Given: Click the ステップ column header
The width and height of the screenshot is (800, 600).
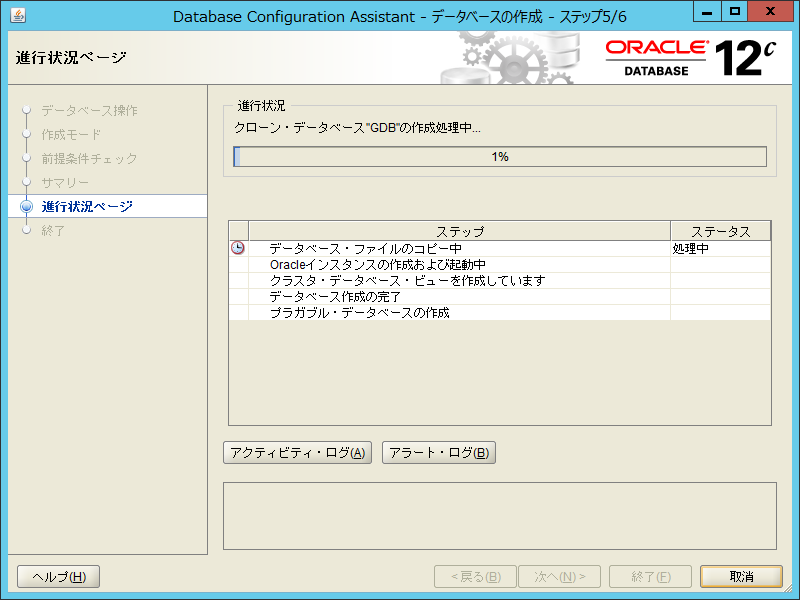Looking at the screenshot, I should pyautogui.click(x=460, y=231).
